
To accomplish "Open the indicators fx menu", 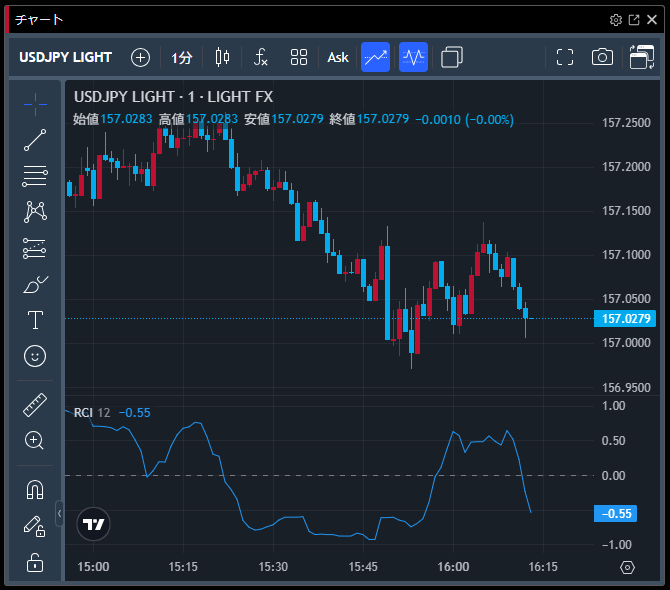I will (260, 57).
